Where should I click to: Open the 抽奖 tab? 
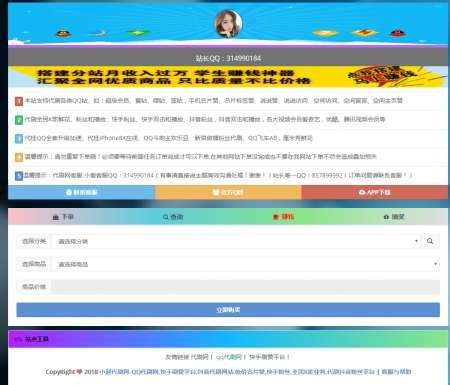pos(394,217)
